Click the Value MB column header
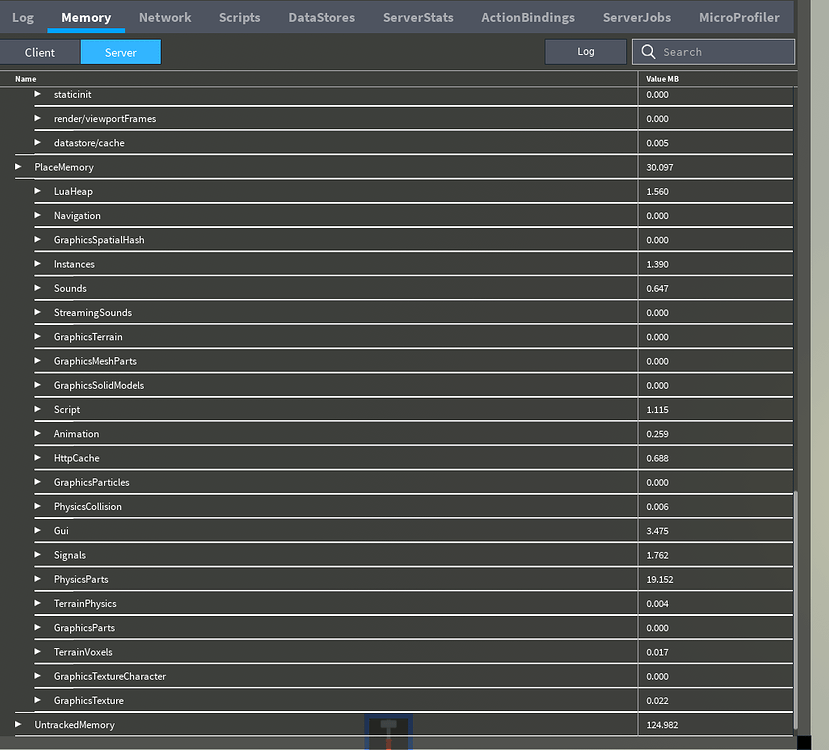 (x=662, y=79)
